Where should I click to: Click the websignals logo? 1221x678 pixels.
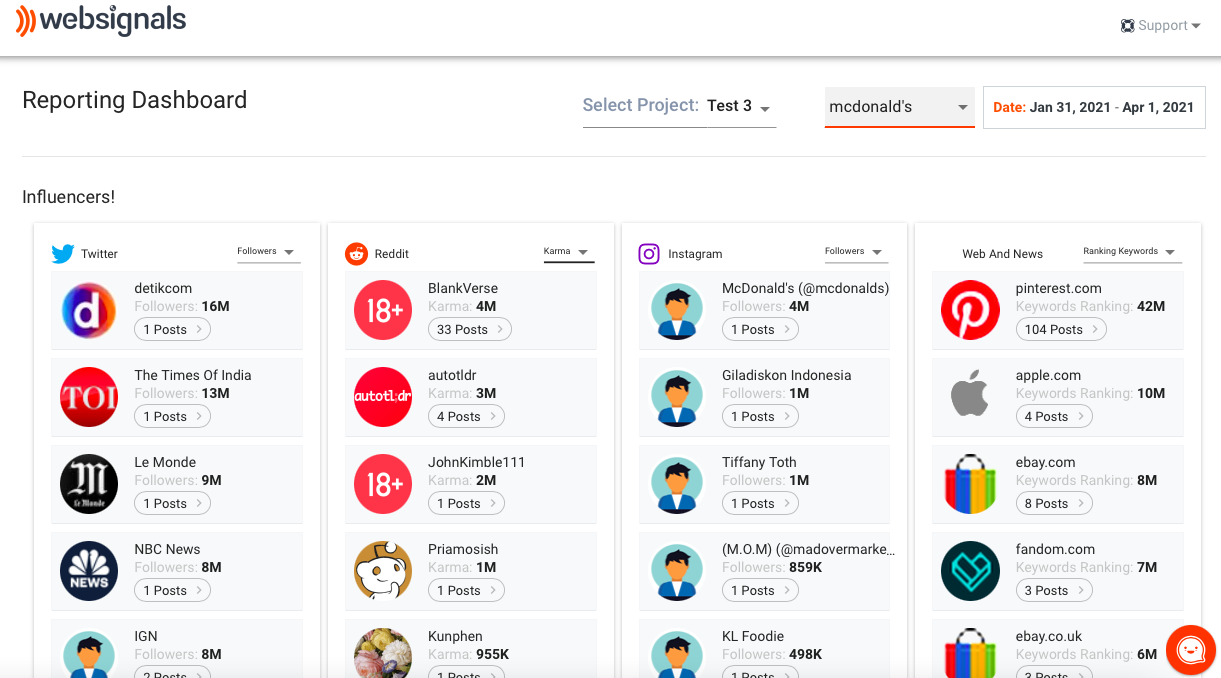pos(101,21)
